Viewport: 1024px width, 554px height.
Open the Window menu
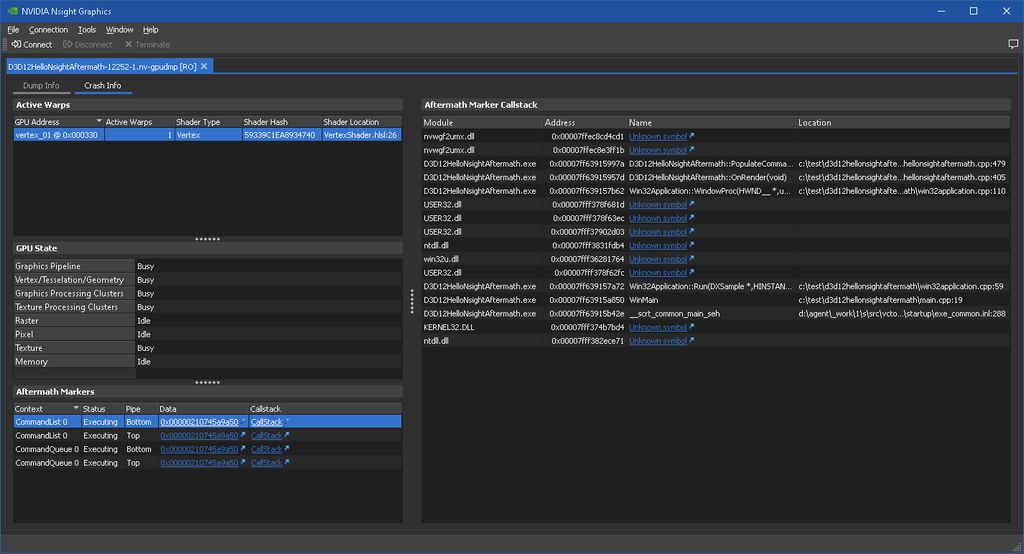120,29
